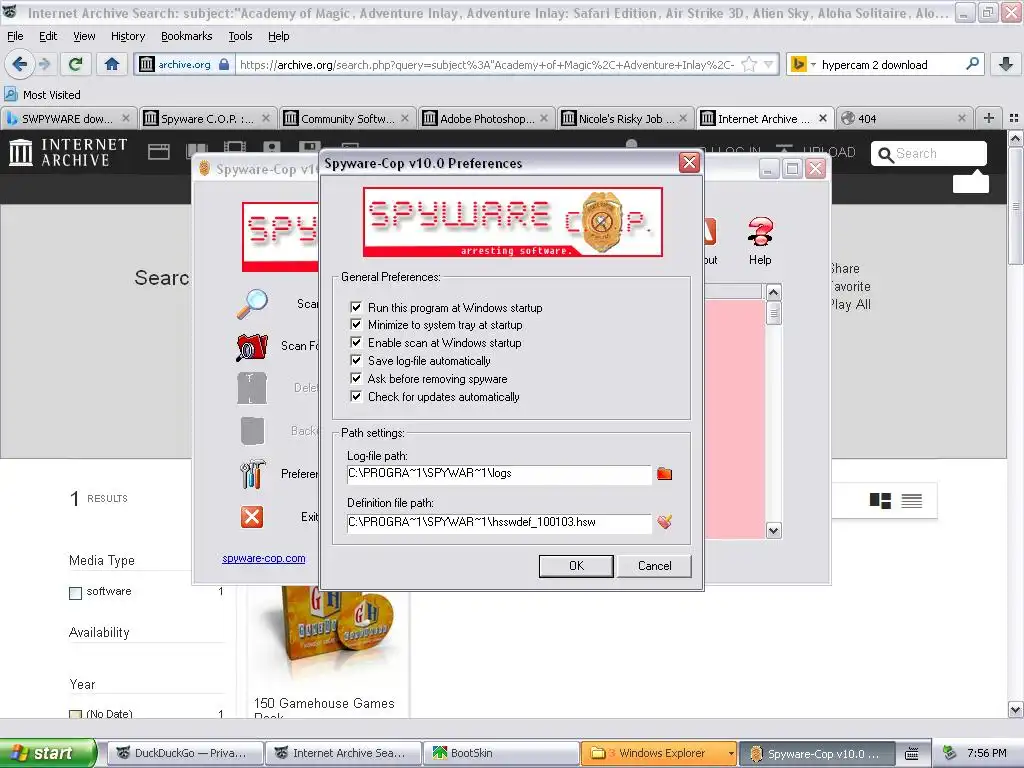Open the Bookmarks menu
Viewport: 1024px width, 768px height.
click(x=186, y=36)
